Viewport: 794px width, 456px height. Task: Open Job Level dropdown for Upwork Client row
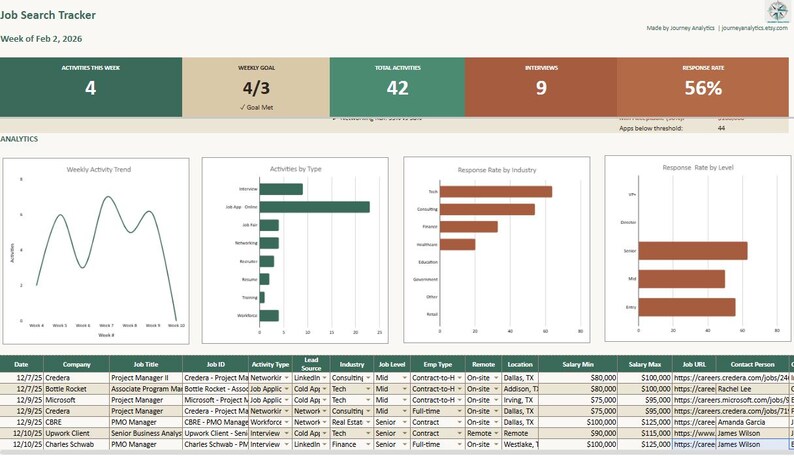pyautogui.click(x=405, y=434)
